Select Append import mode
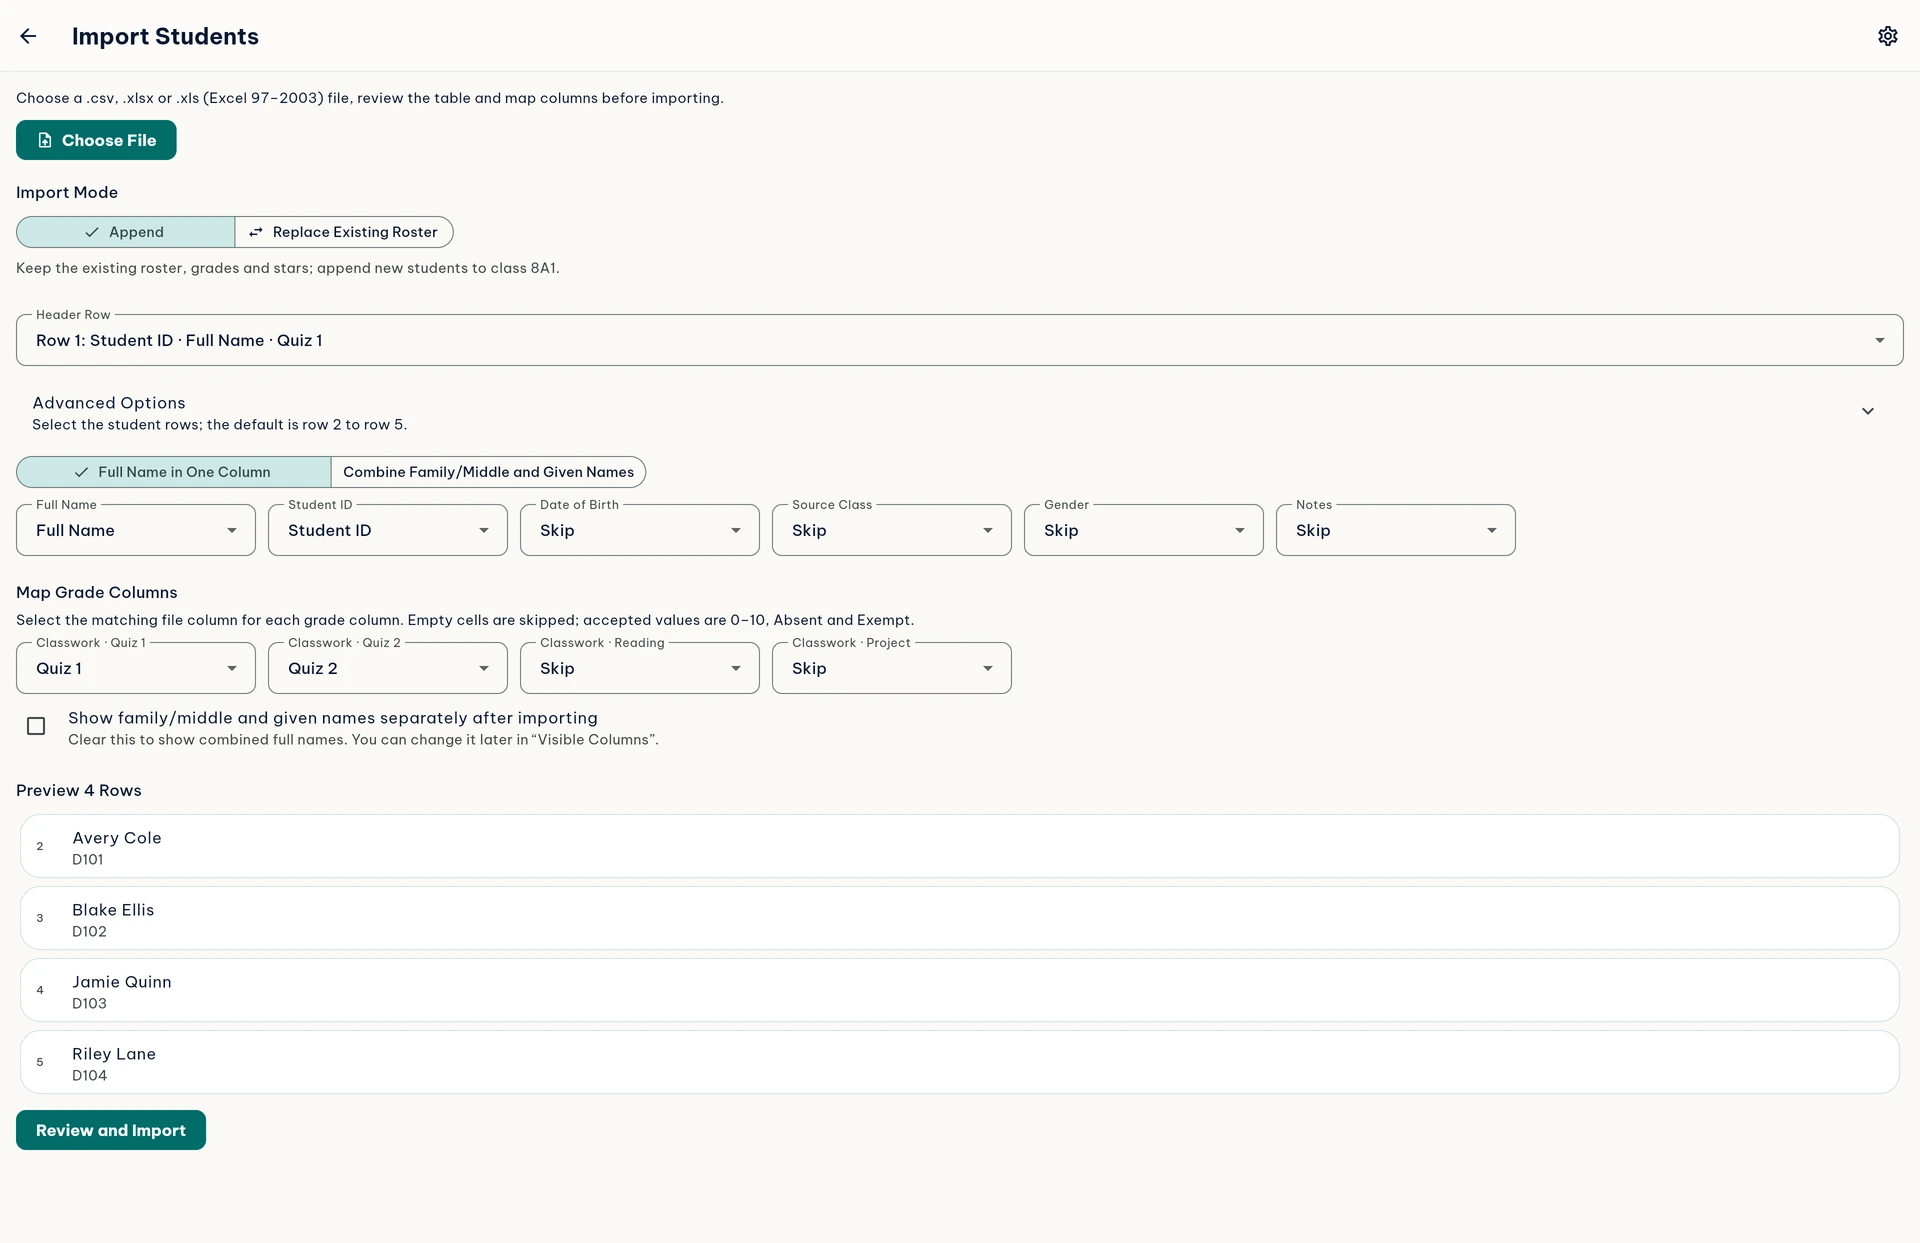Screen dimensions: 1920x1243 tap(126, 232)
